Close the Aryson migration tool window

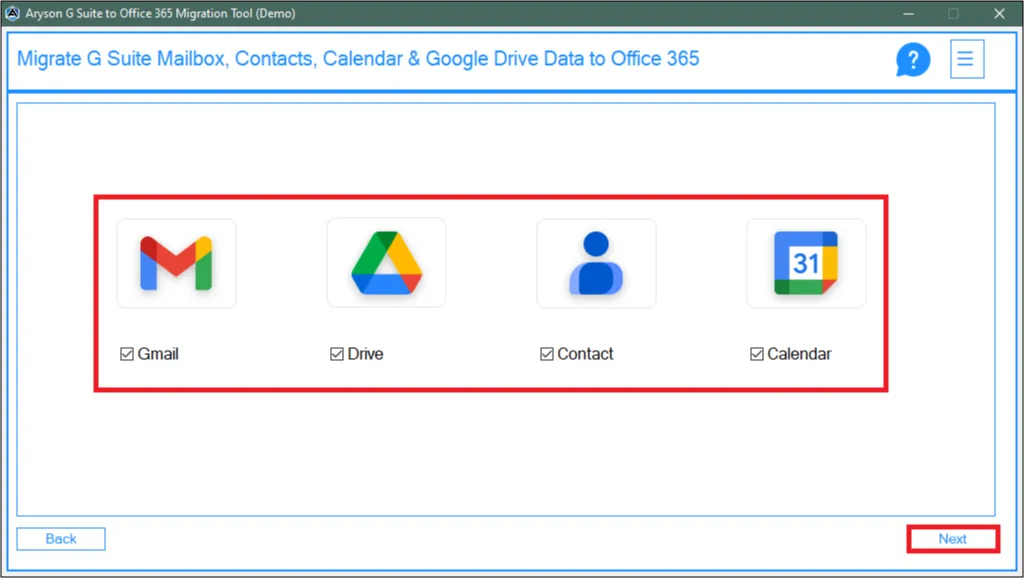(999, 14)
